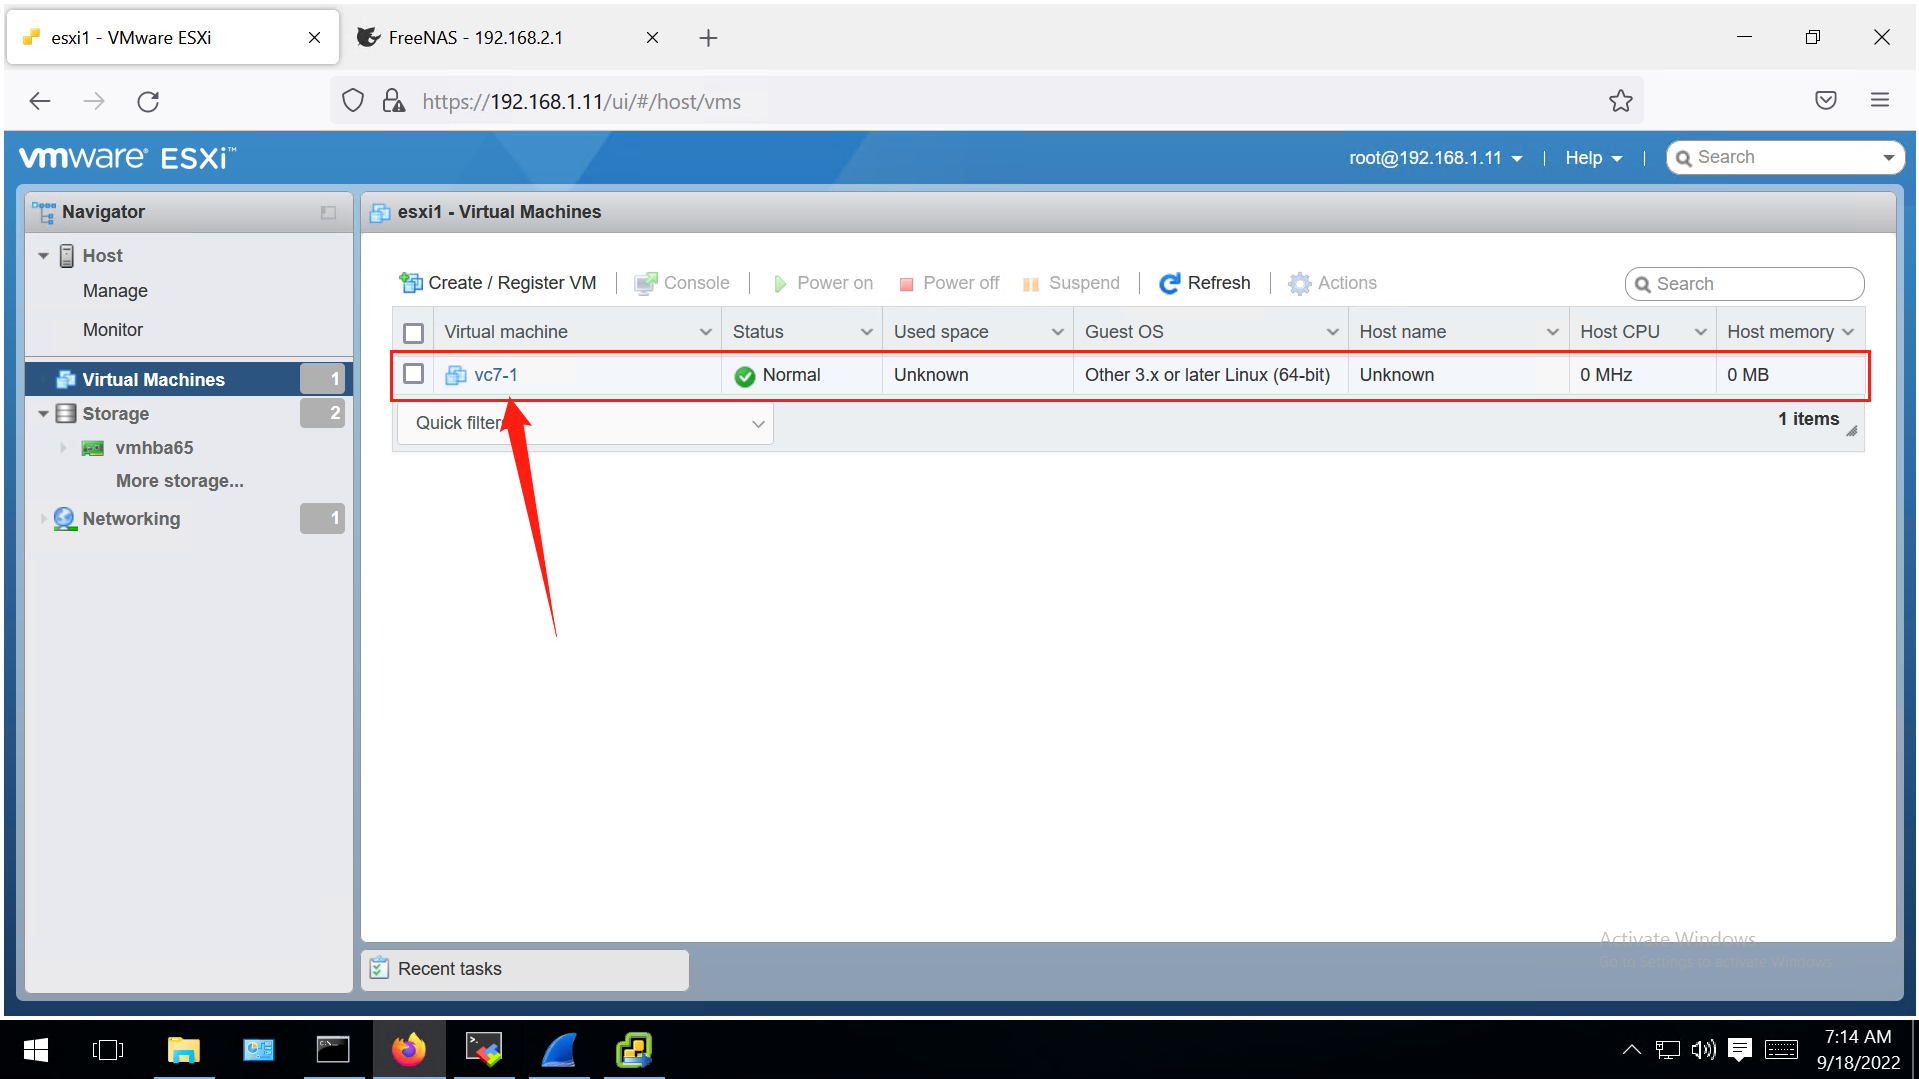
Task: Collapse the Storage tree node
Action: 43,414
